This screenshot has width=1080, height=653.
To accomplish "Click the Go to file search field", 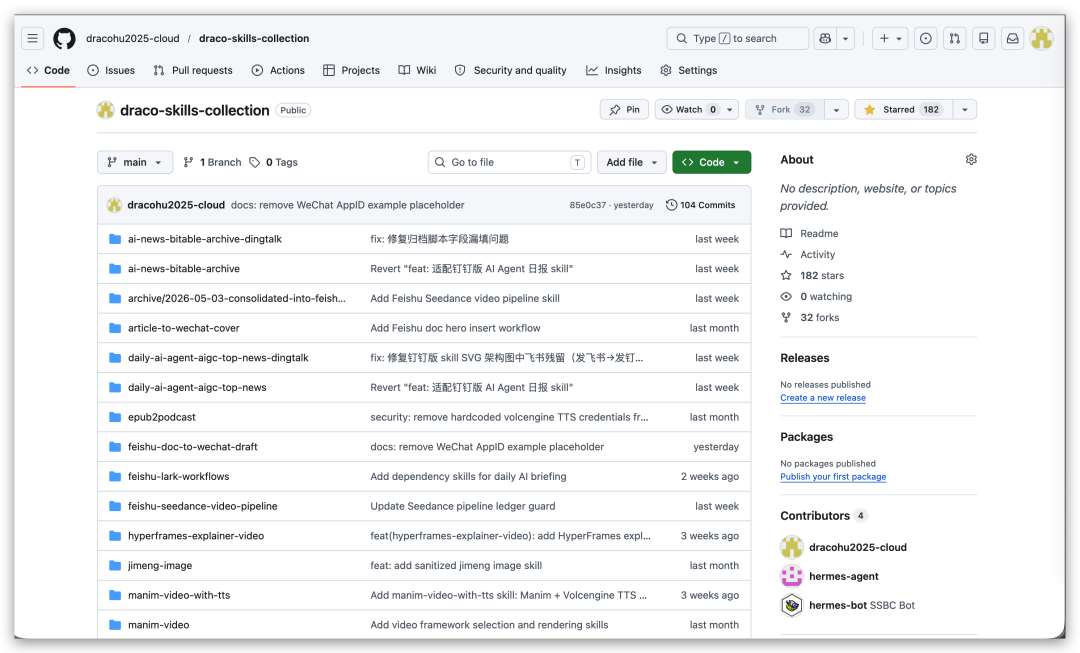I will point(510,163).
